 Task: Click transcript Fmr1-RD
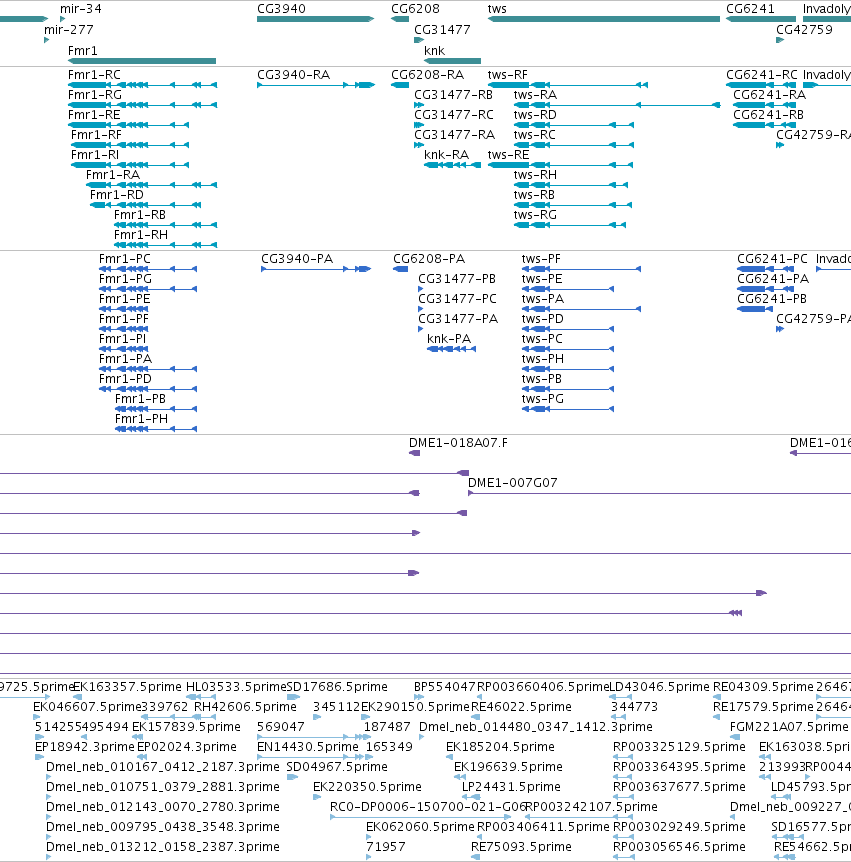[145, 205]
